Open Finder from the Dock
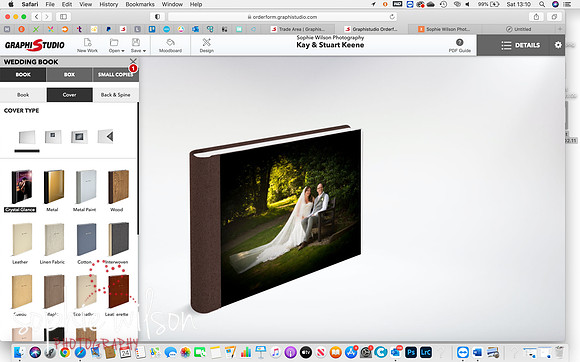Image resolution: width=580 pixels, height=362 pixels. tap(19, 352)
